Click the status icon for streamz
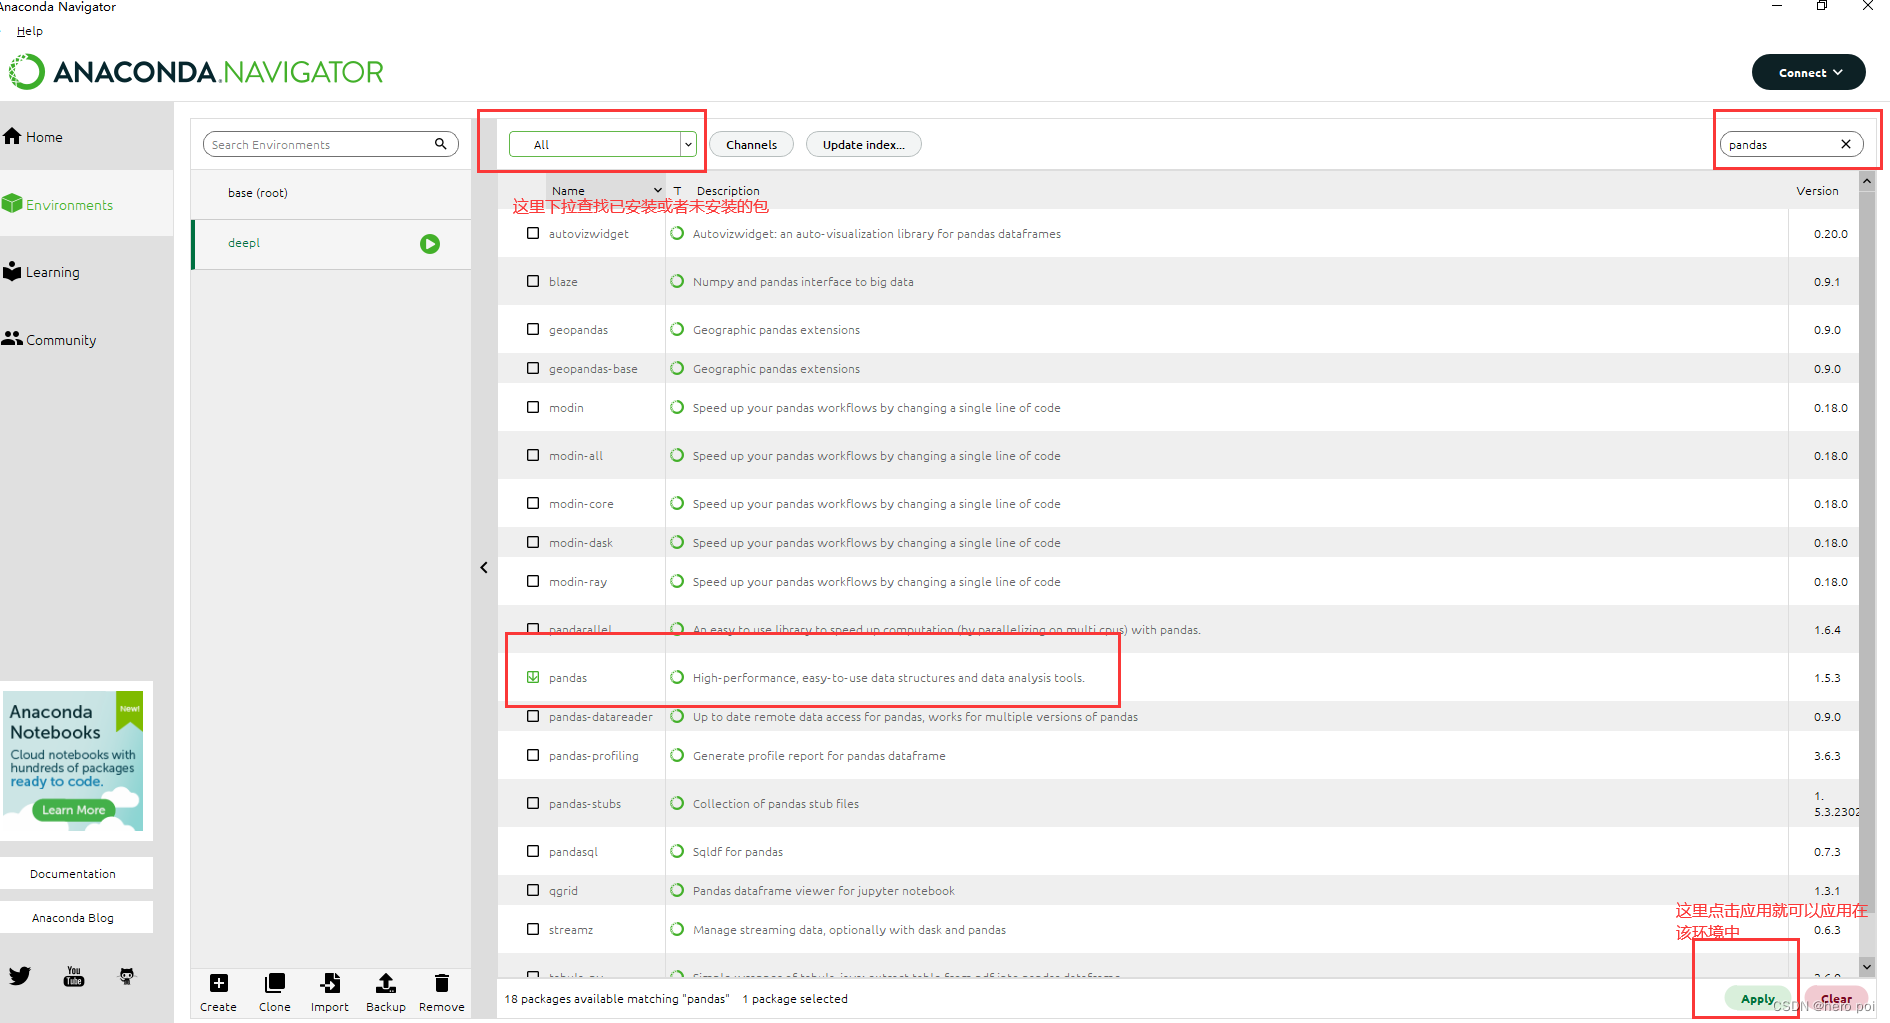This screenshot has width=1890, height=1023. pyautogui.click(x=677, y=929)
